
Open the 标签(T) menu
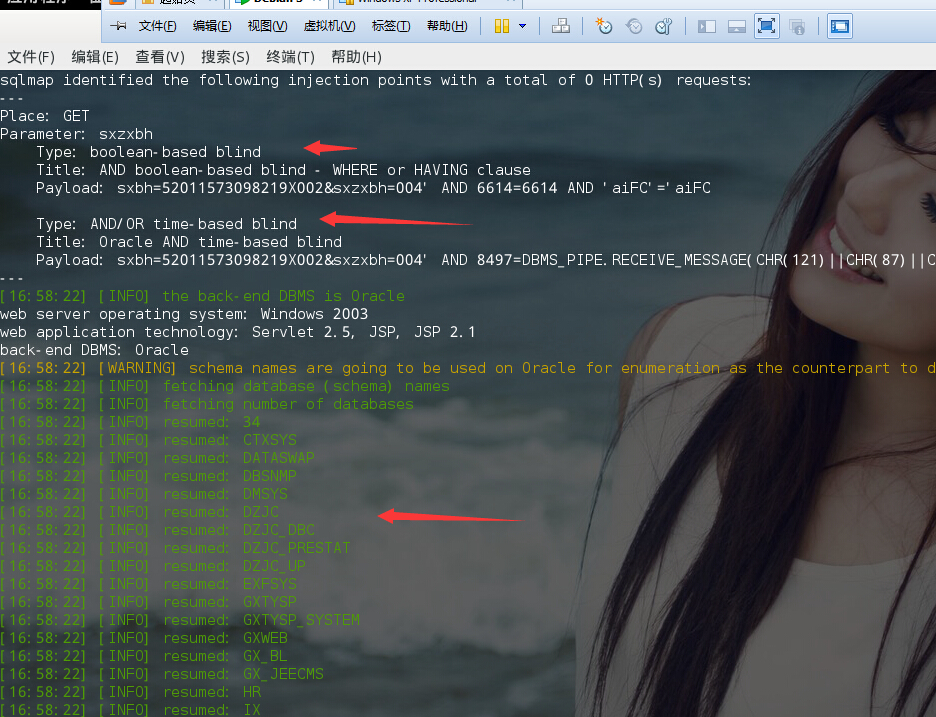[x=391, y=26]
